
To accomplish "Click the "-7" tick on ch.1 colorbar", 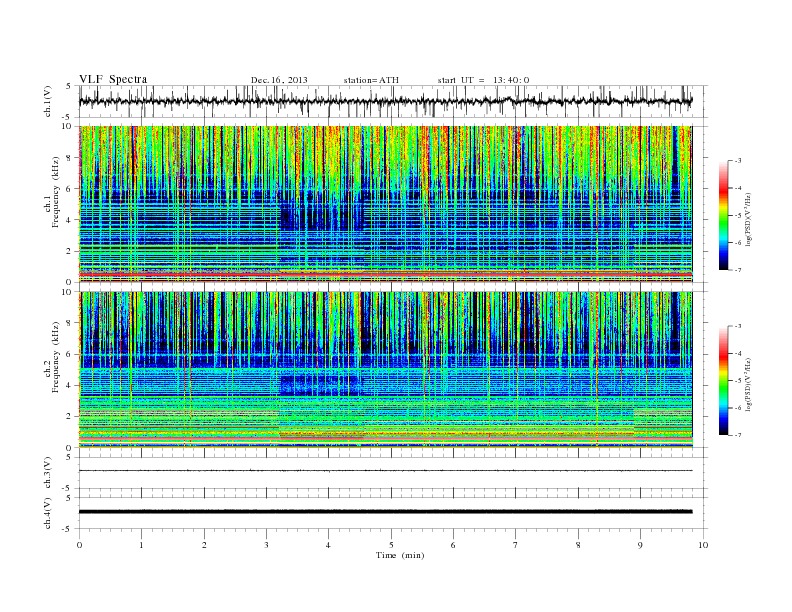I will pyautogui.click(x=738, y=270).
